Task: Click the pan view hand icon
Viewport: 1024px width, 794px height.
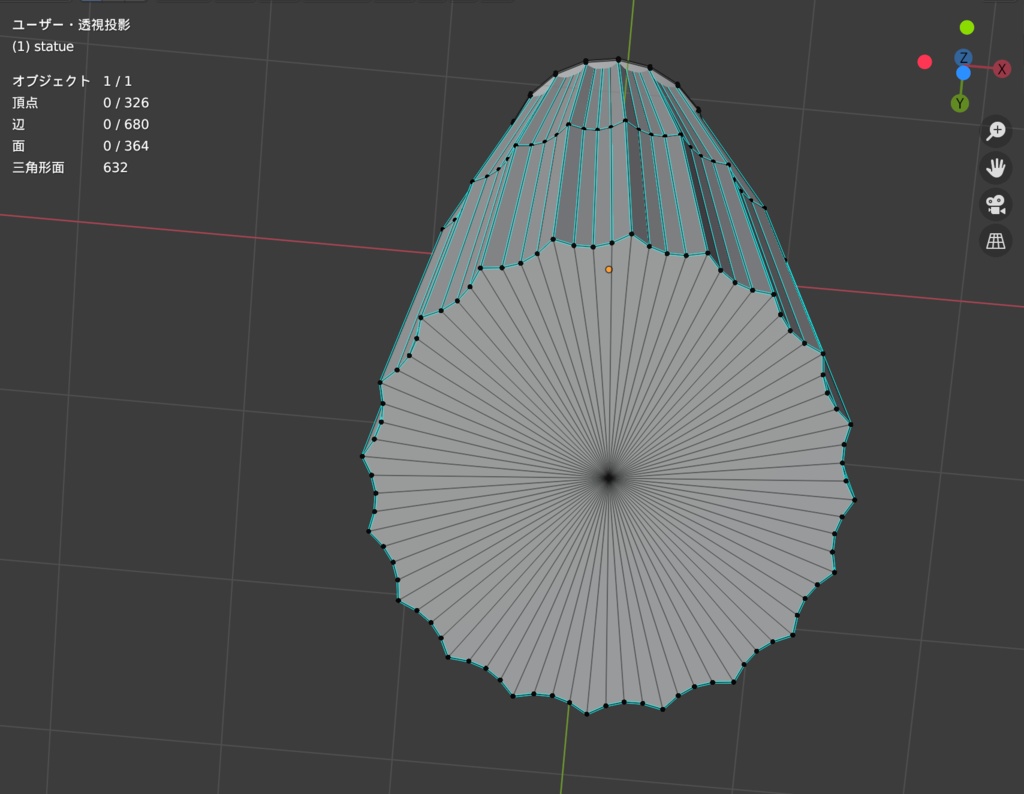Action: tap(995, 168)
